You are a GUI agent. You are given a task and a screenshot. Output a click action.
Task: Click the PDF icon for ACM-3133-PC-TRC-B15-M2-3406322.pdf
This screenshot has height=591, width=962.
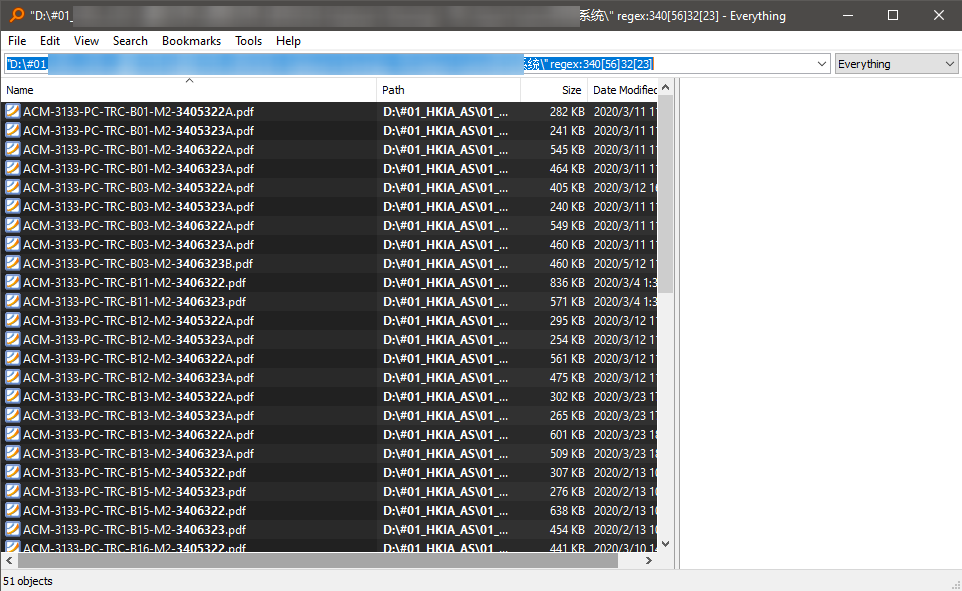(12, 510)
